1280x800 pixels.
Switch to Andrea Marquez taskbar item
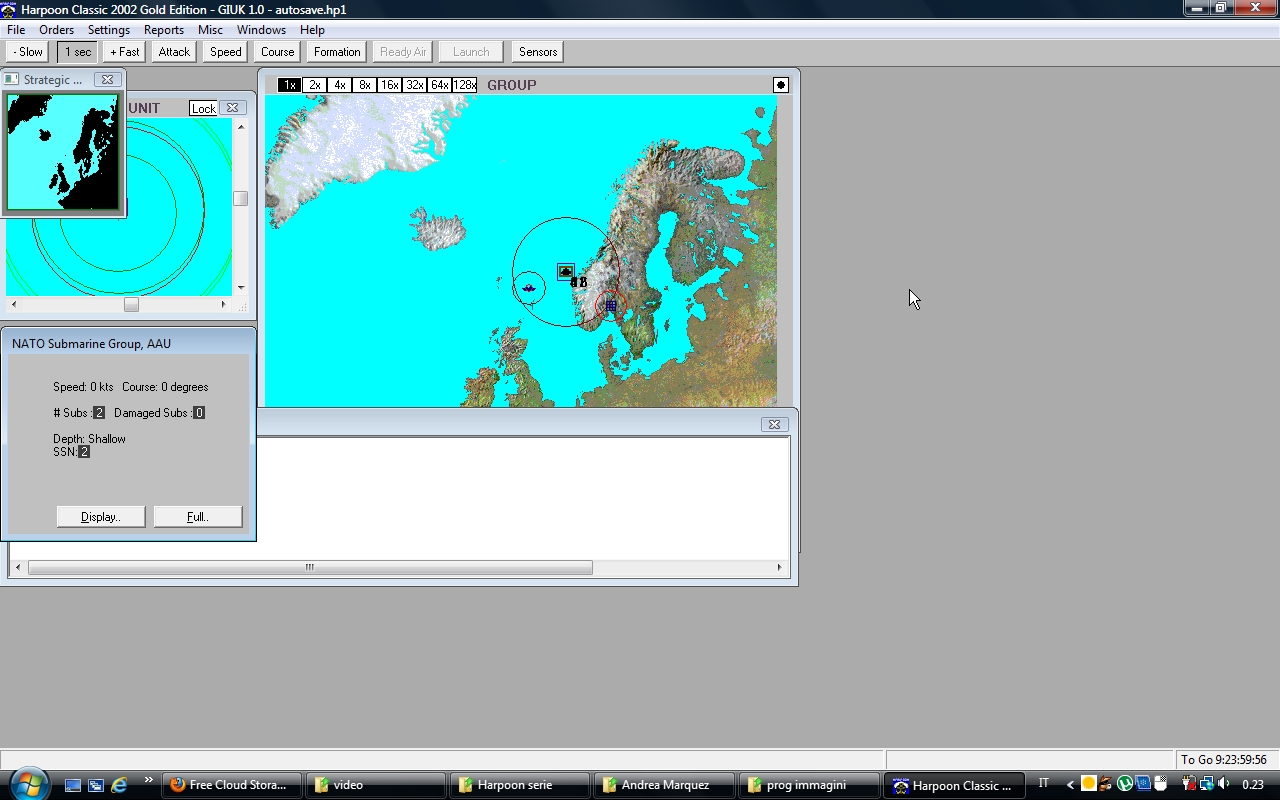click(664, 785)
